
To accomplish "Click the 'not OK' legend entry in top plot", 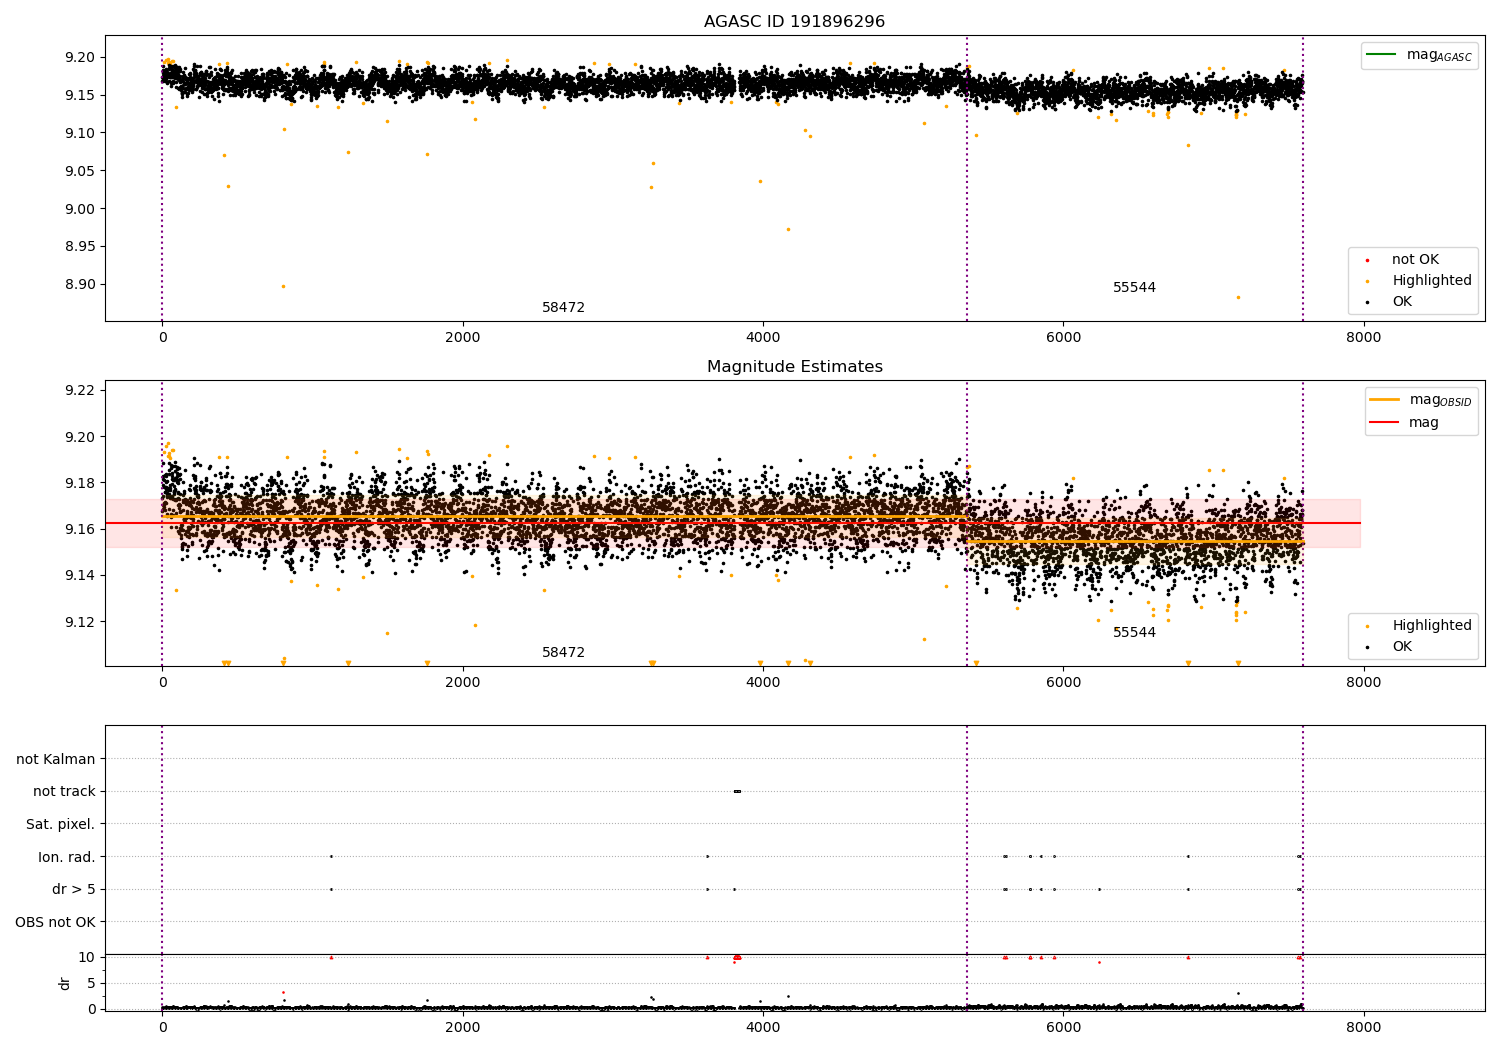I will tap(1415, 260).
